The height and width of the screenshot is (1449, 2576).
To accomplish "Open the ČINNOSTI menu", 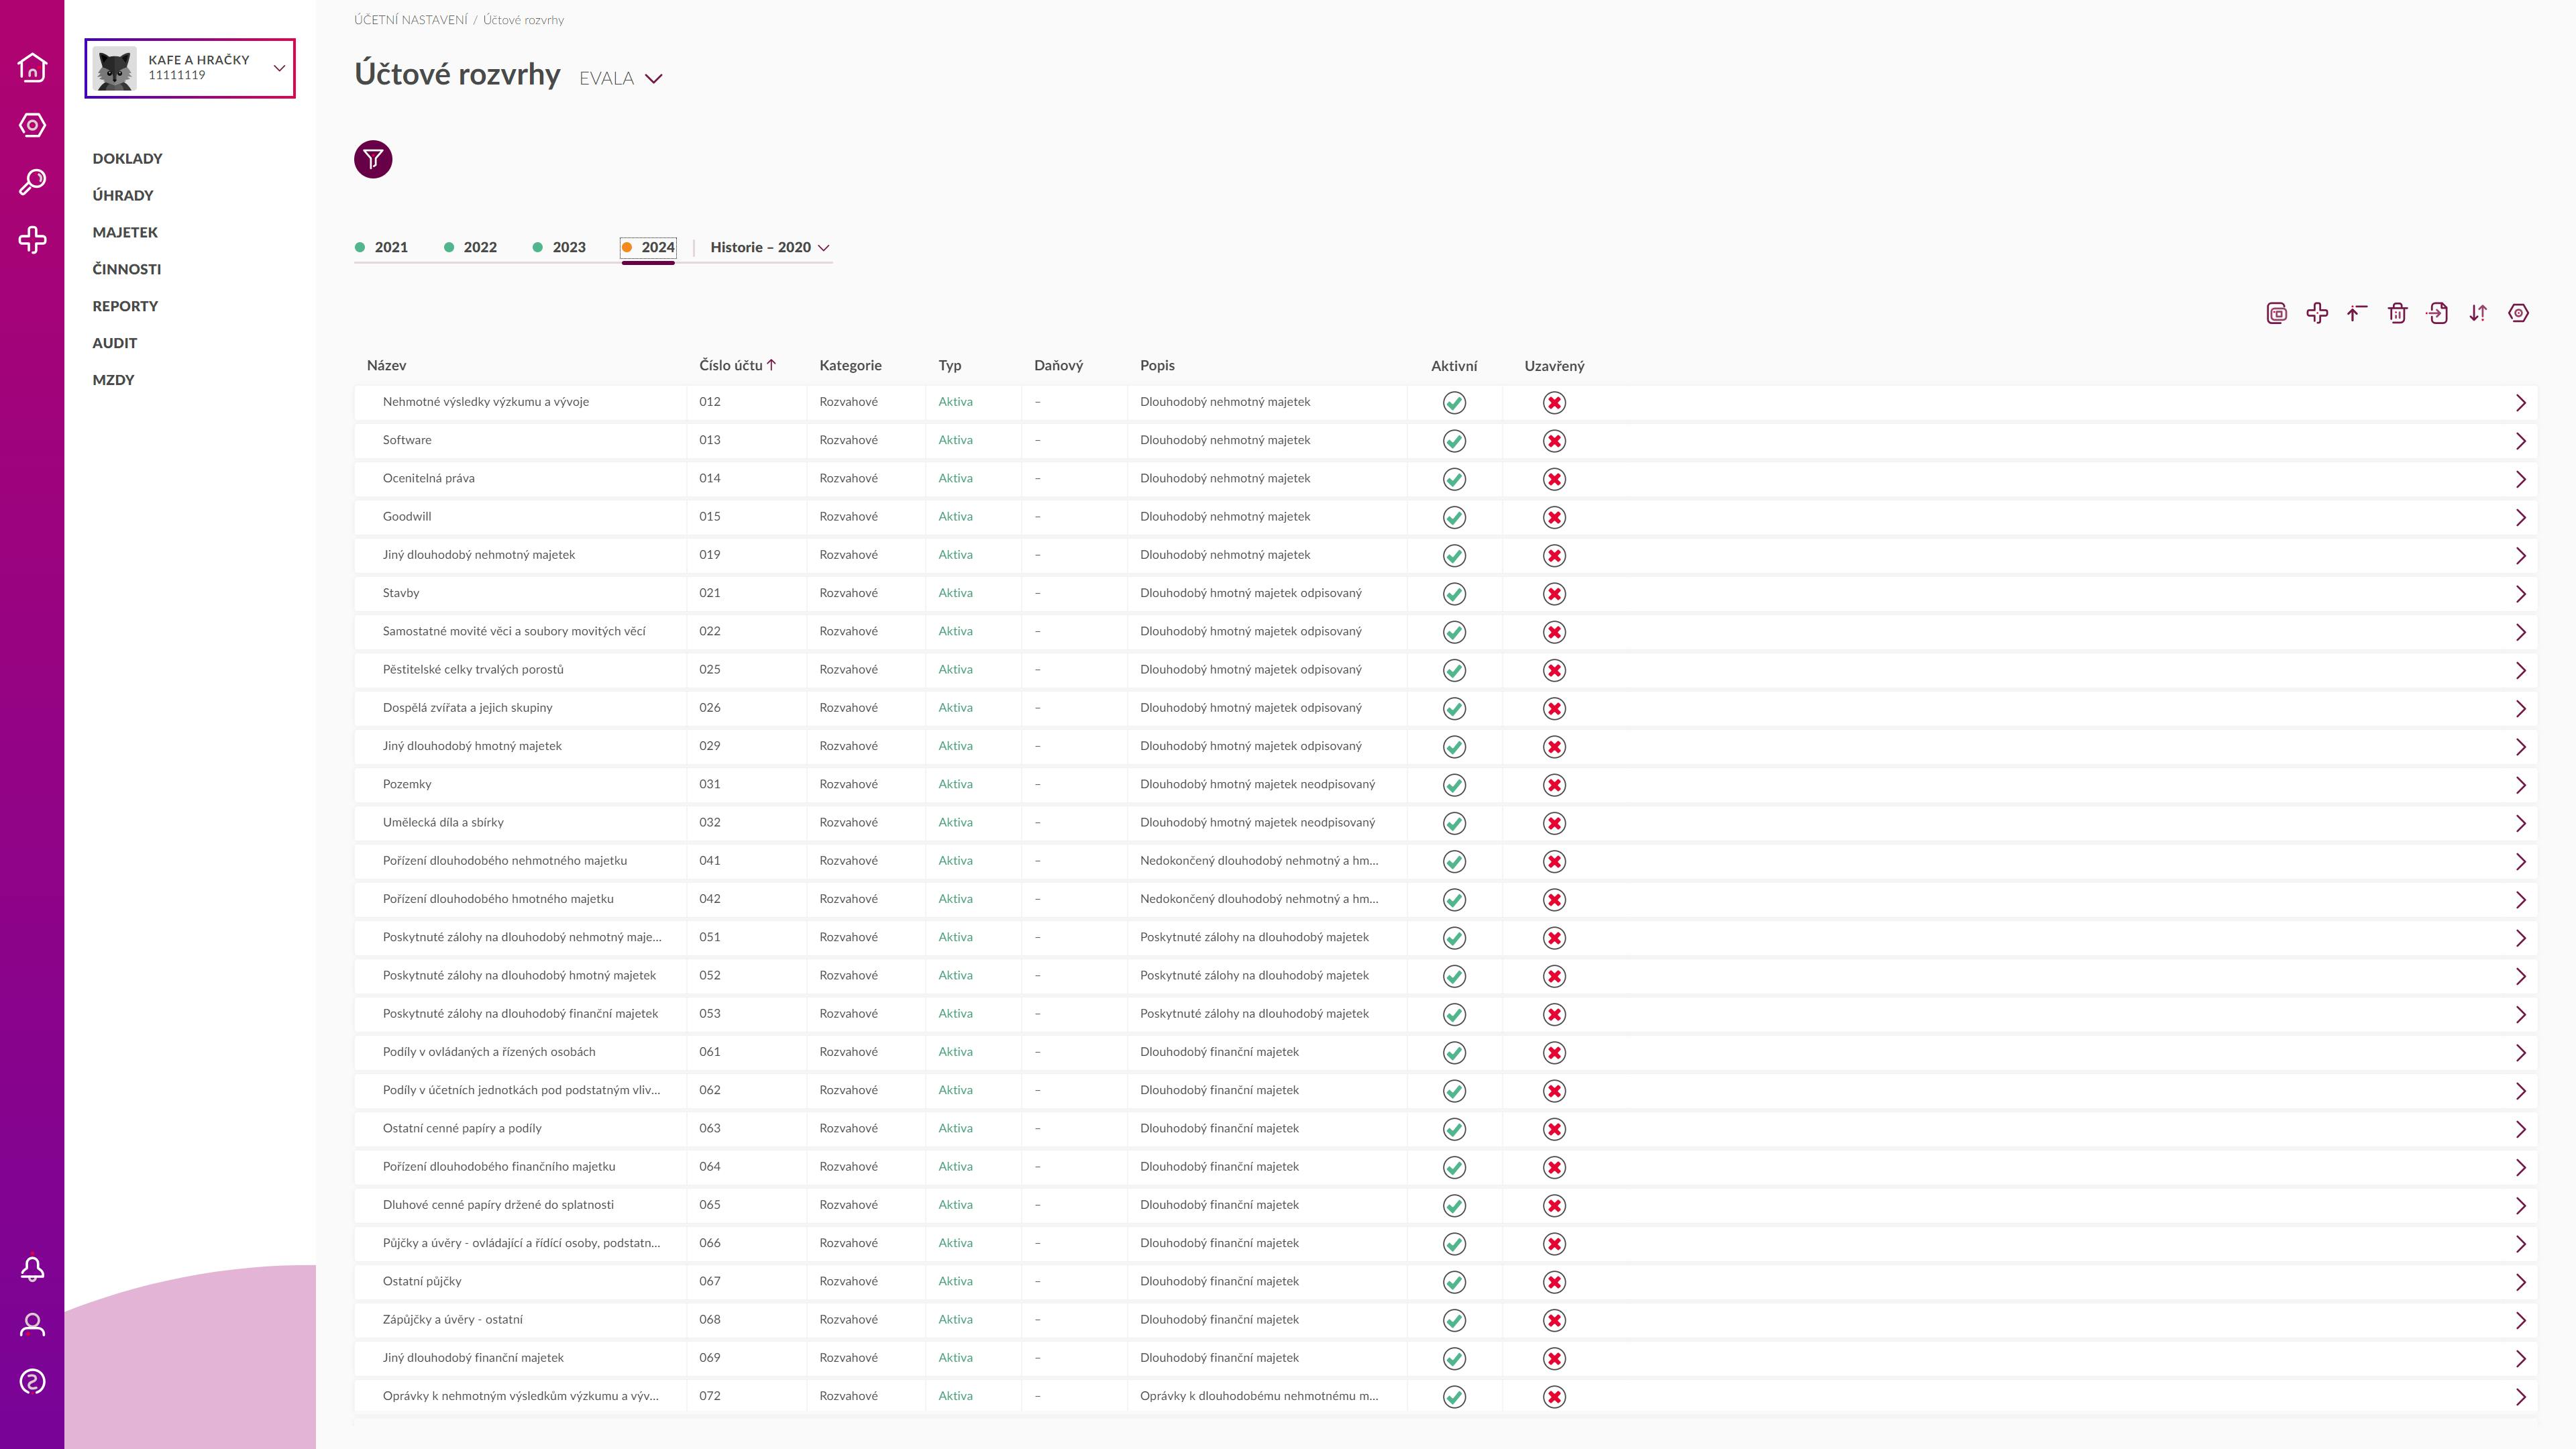I will pos(126,269).
